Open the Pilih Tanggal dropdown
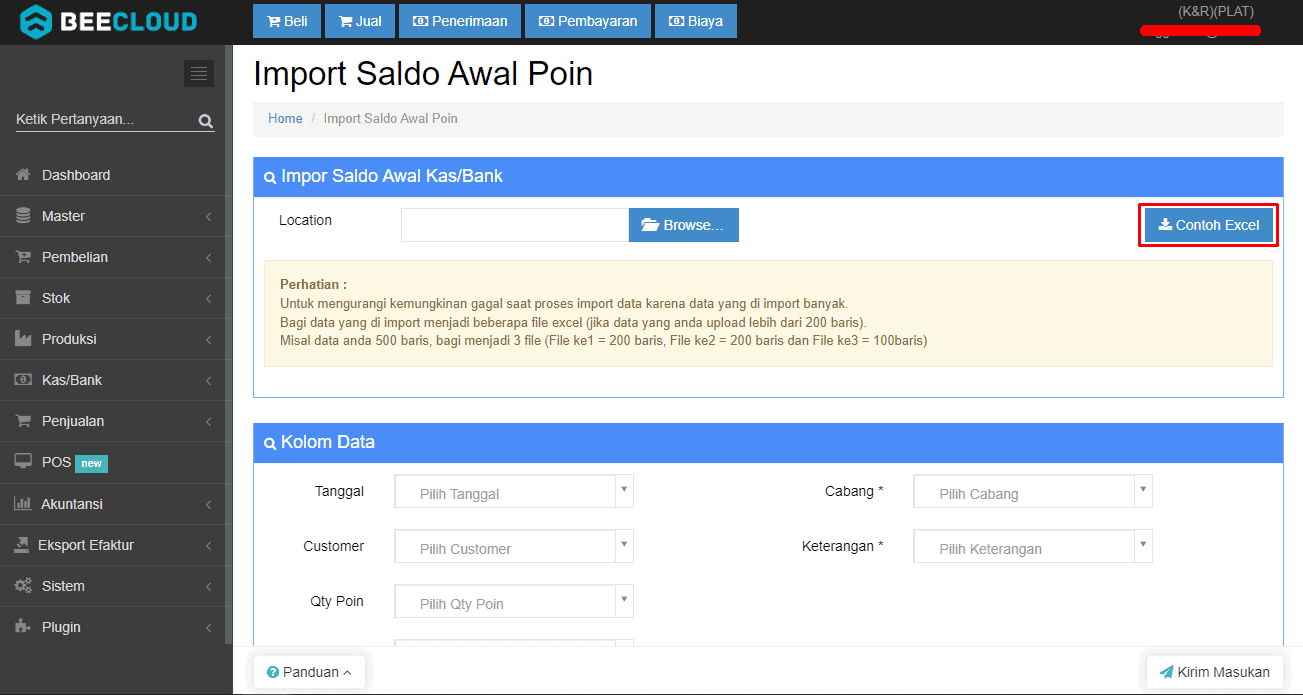Image resolution: width=1303 pixels, height=695 pixels. pyautogui.click(x=513, y=492)
